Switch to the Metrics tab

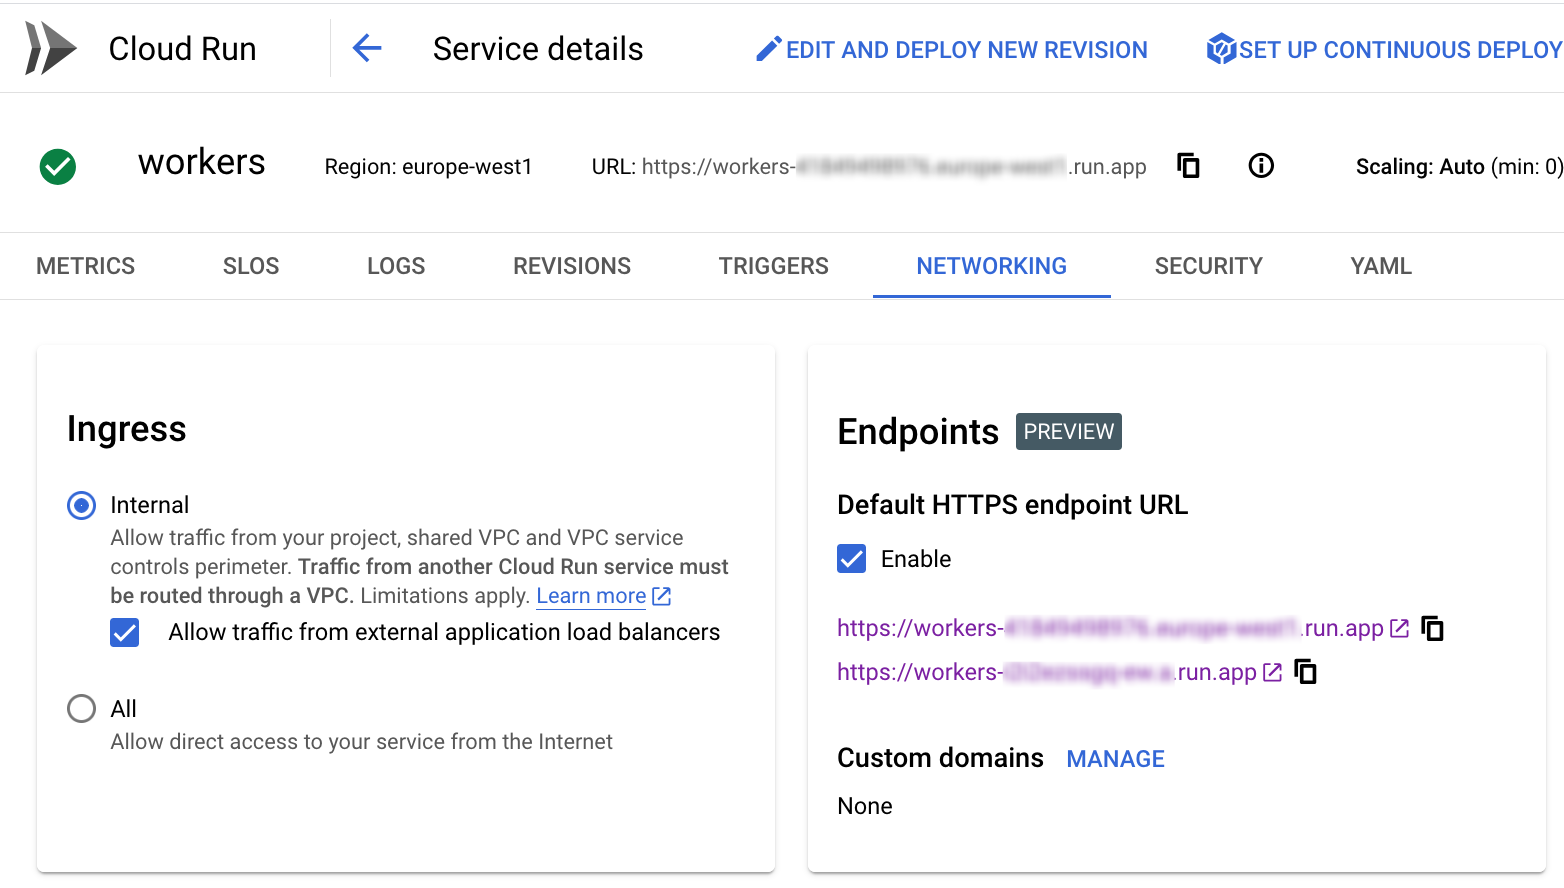point(86,266)
